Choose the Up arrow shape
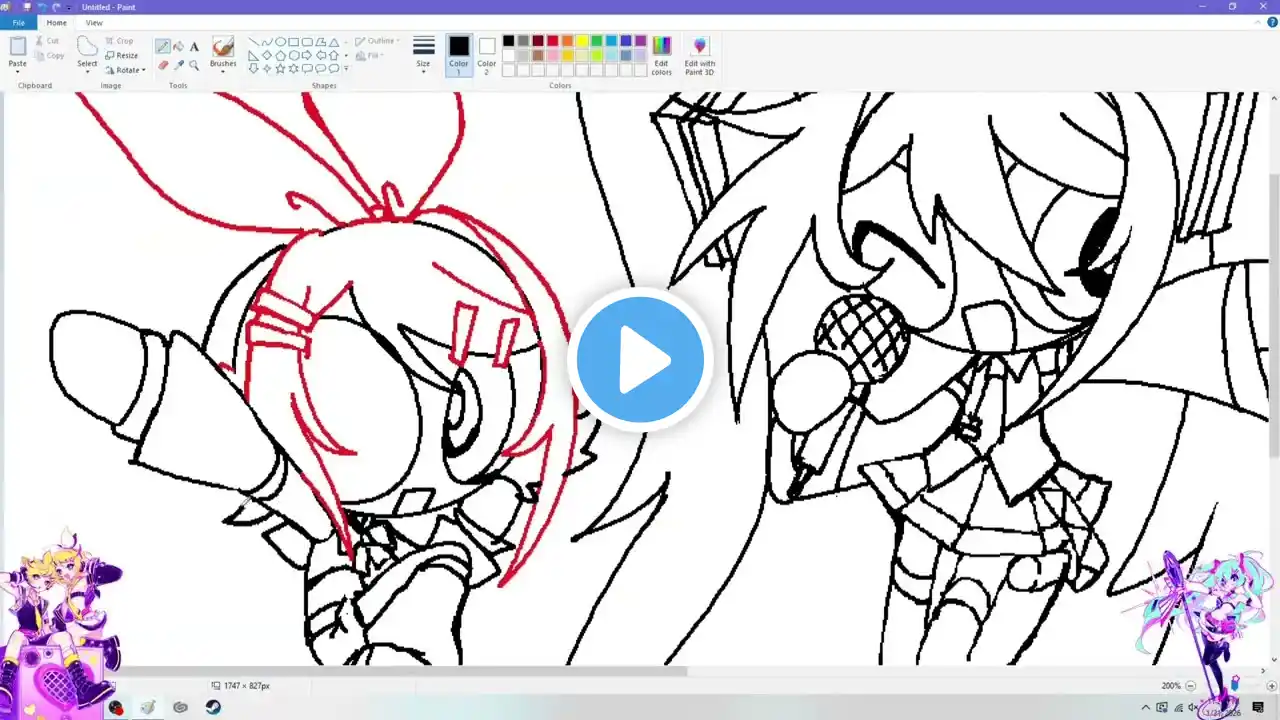Screen dimensions: 1280x720 pos(332,55)
